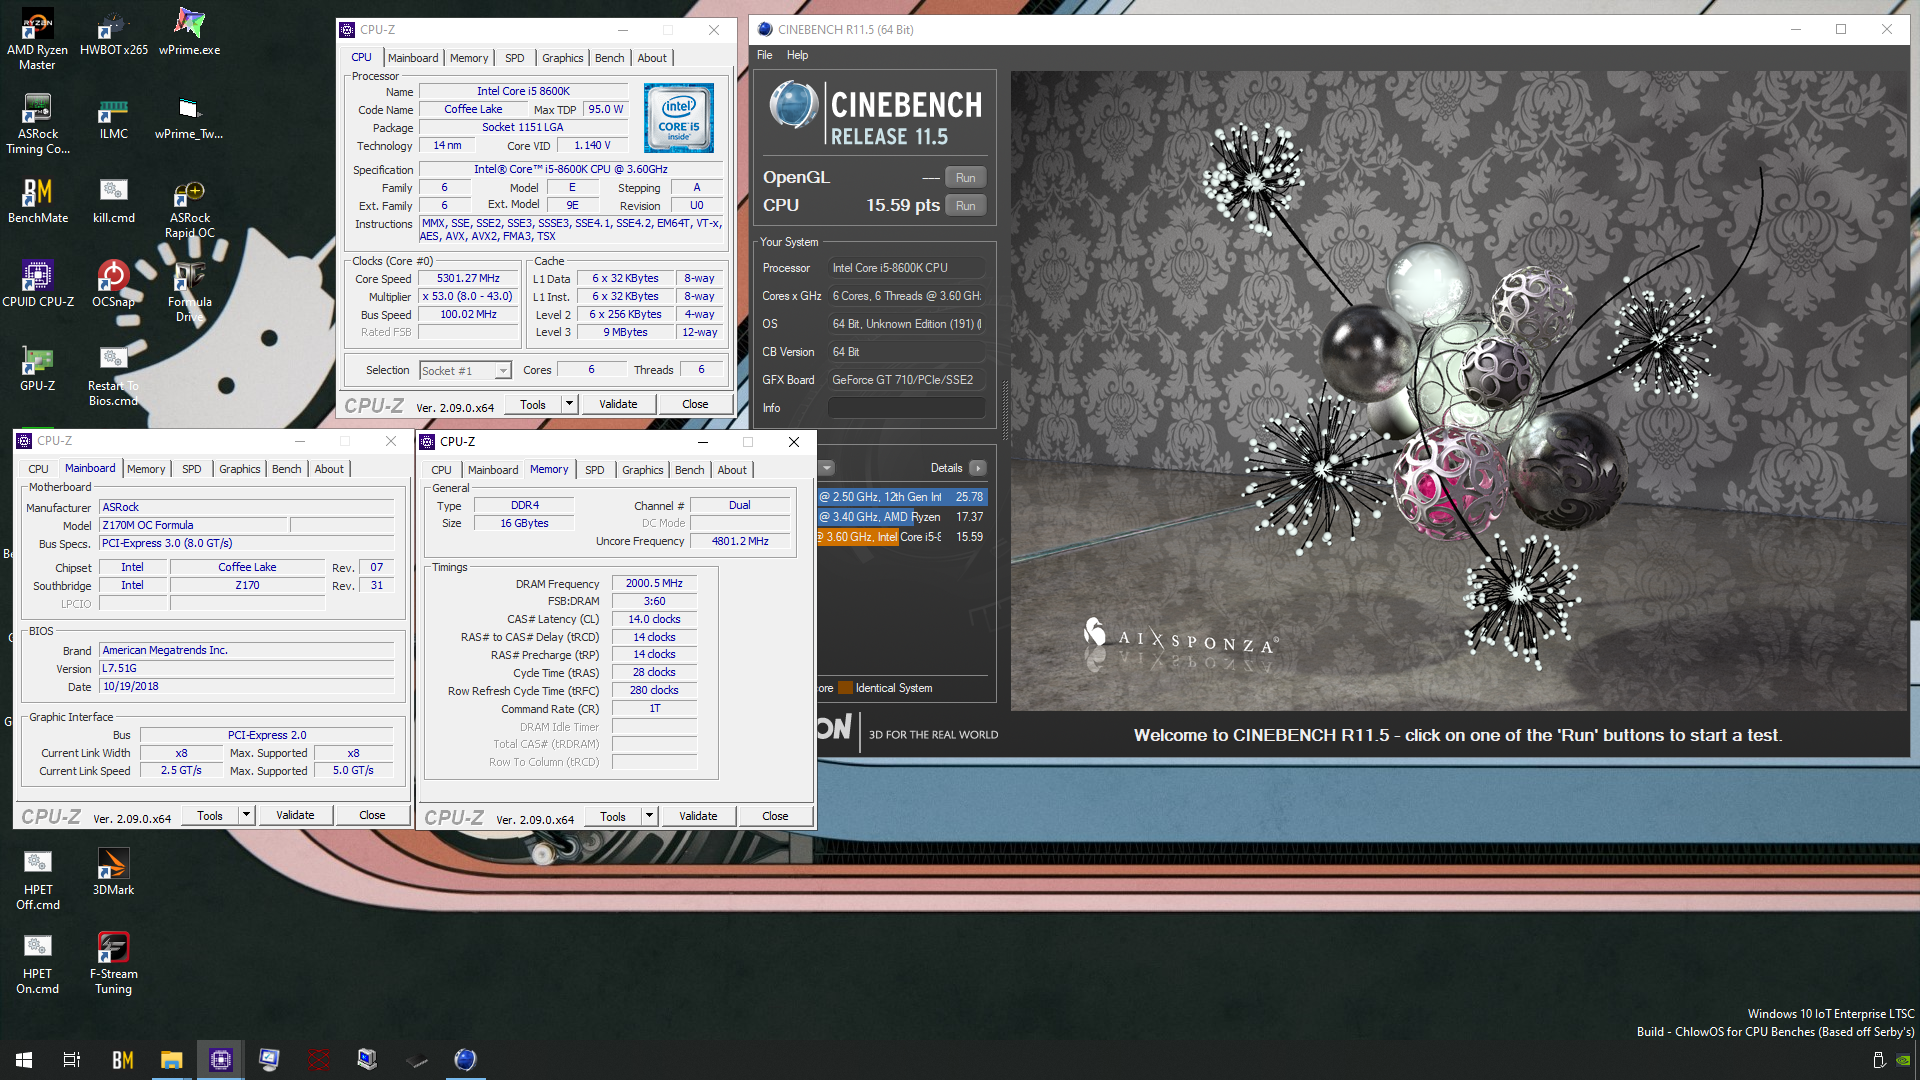Select the HPET Off.cmd desktop file
This screenshot has height=1080, width=1920.
[37, 879]
